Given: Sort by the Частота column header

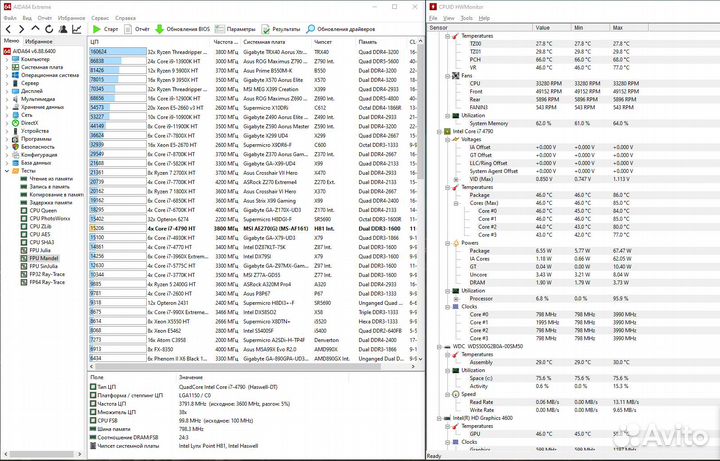Looking at the screenshot, I should tap(226, 42).
